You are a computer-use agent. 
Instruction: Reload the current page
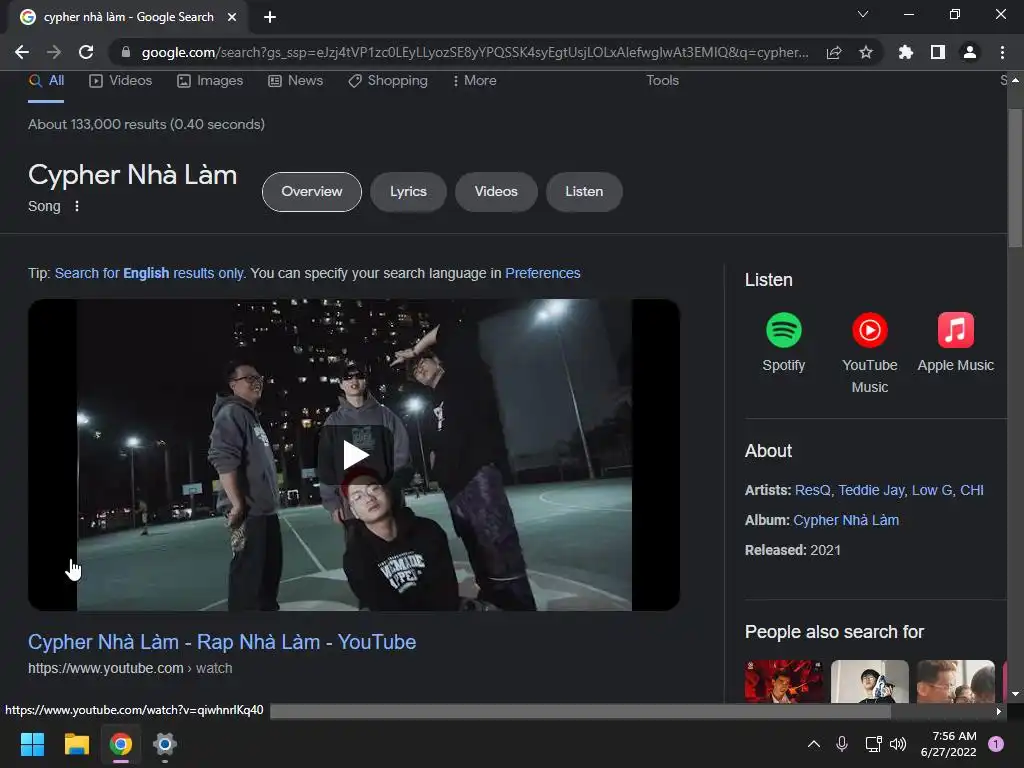pyautogui.click(x=86, y=52)
